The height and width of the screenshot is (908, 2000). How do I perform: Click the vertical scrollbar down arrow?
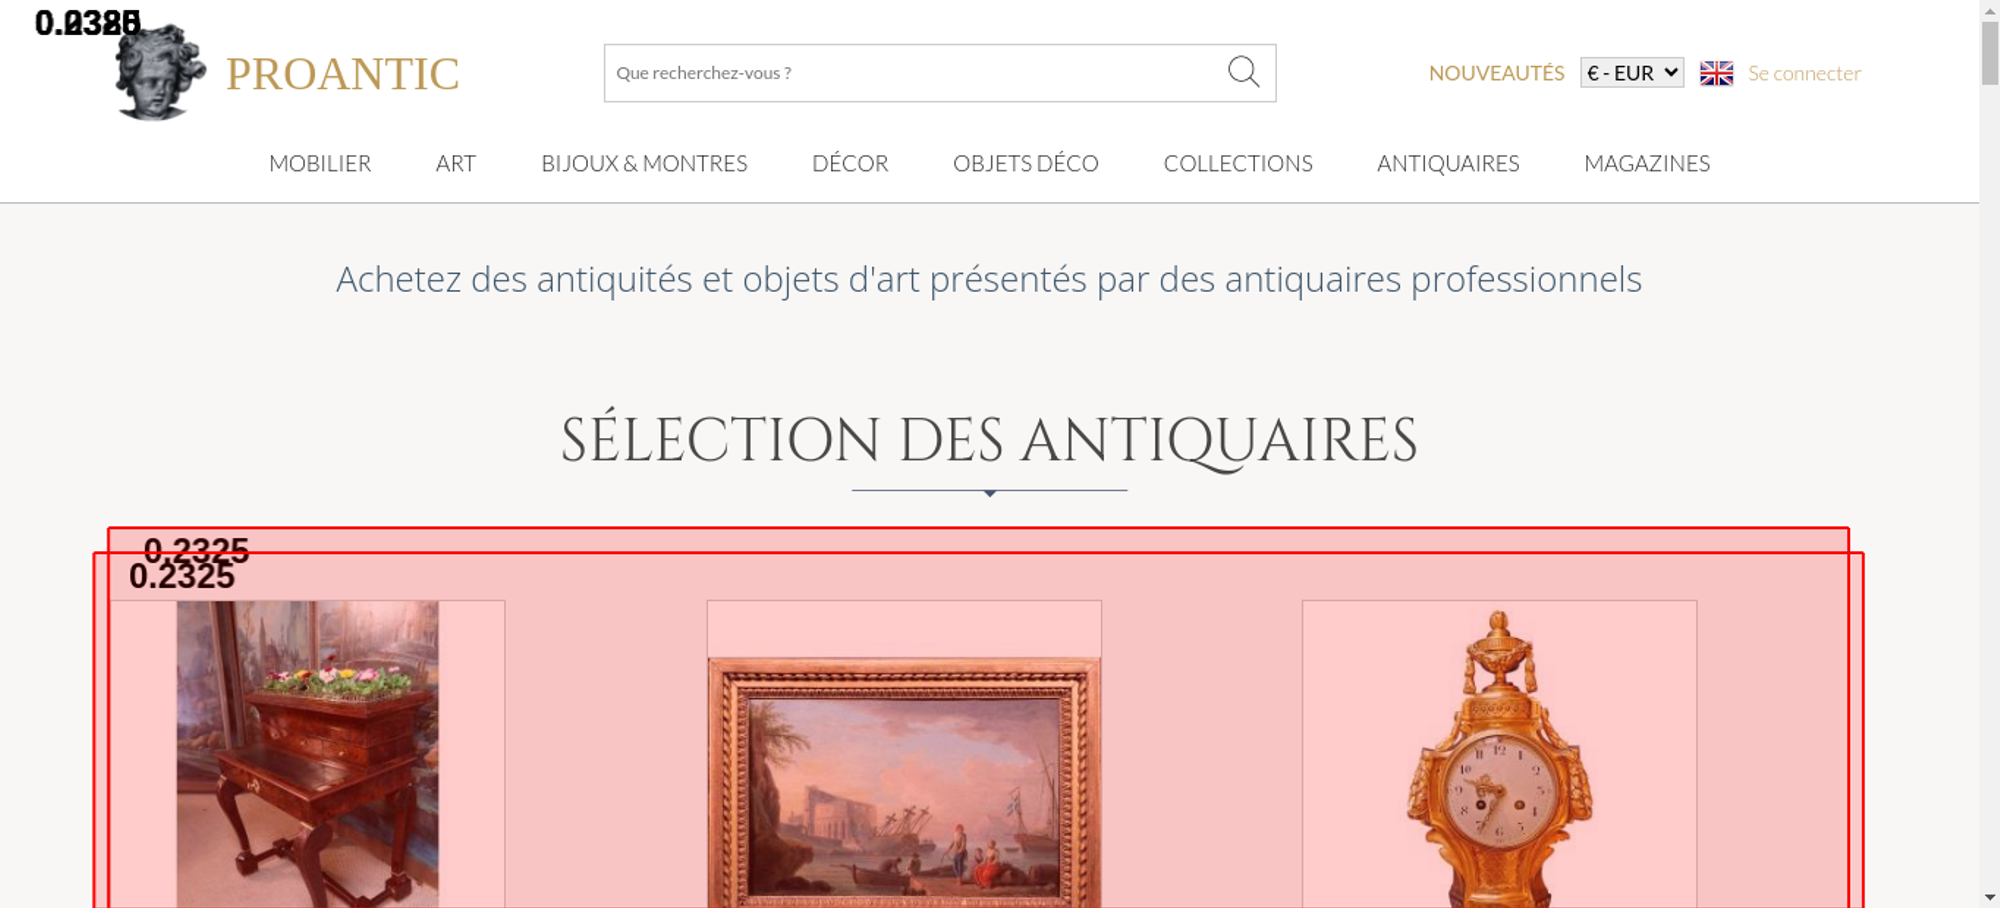click(x=1990, y=897)
